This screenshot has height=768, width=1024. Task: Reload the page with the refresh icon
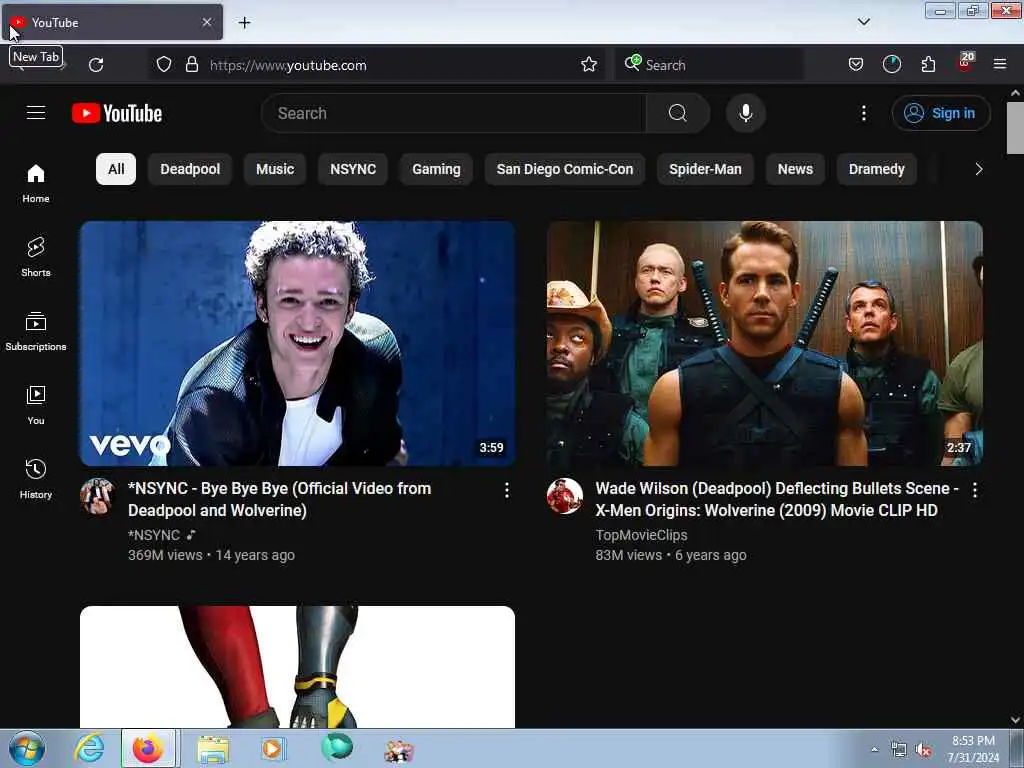(x=96, y=65)
